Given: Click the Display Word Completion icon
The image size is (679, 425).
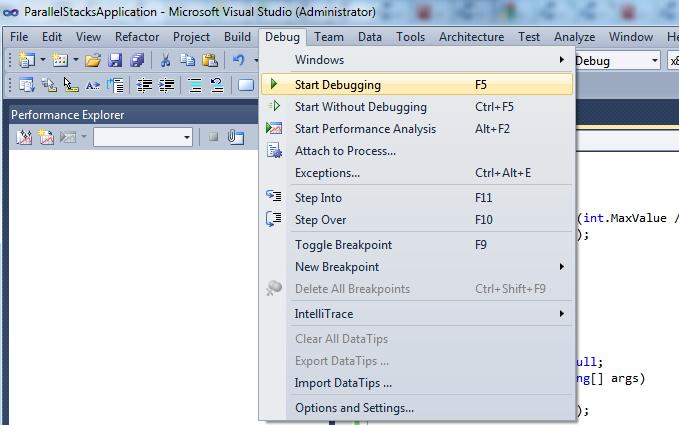Looking at the screenshot, I should 93,85.
